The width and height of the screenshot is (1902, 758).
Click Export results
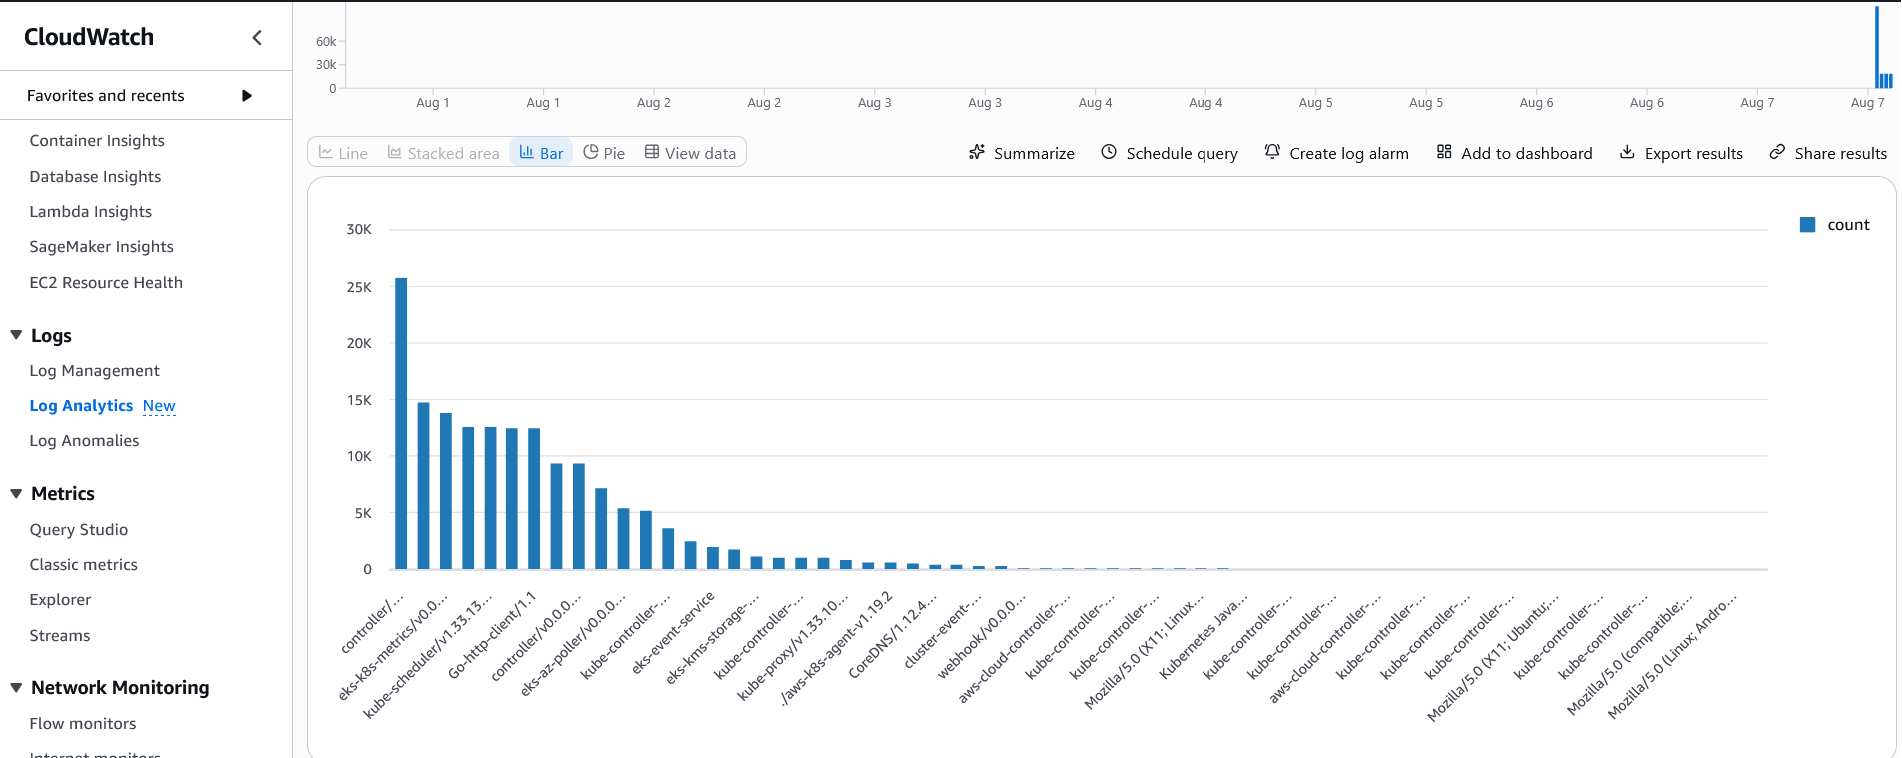(x=1681, y=153)
